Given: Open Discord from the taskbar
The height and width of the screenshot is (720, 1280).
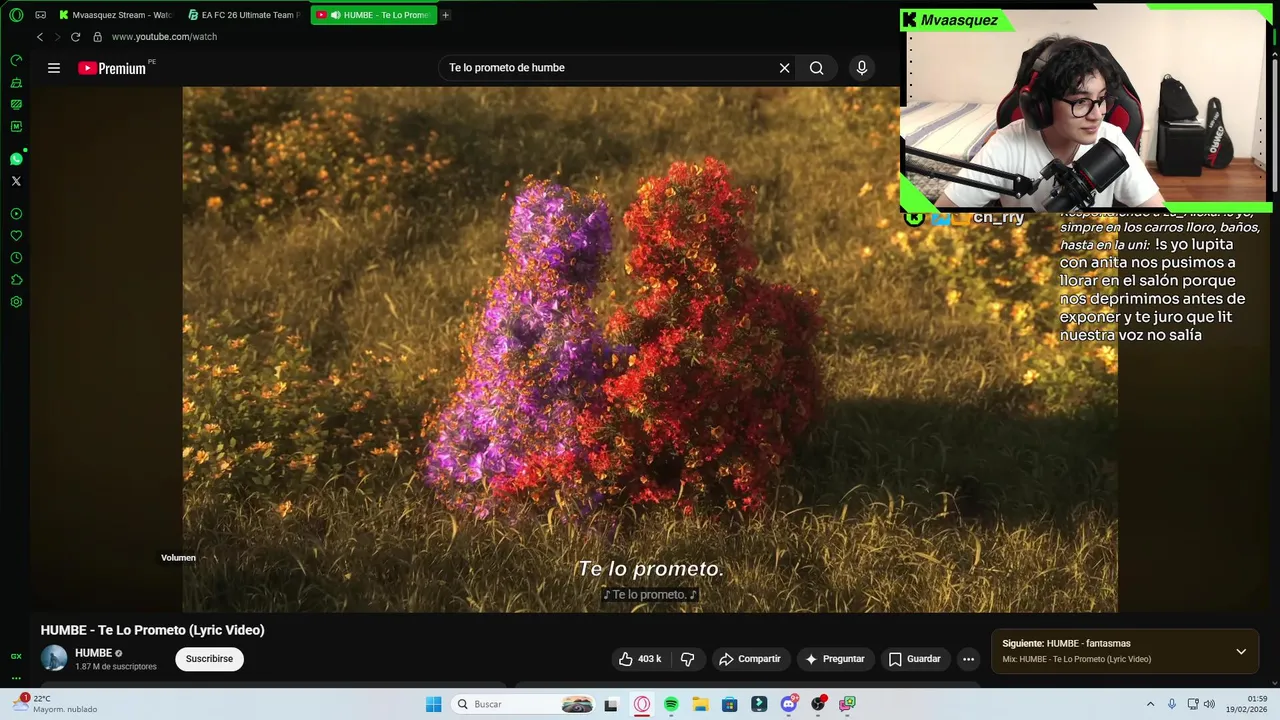Looking at the screenshot, I should pos(789,704).
